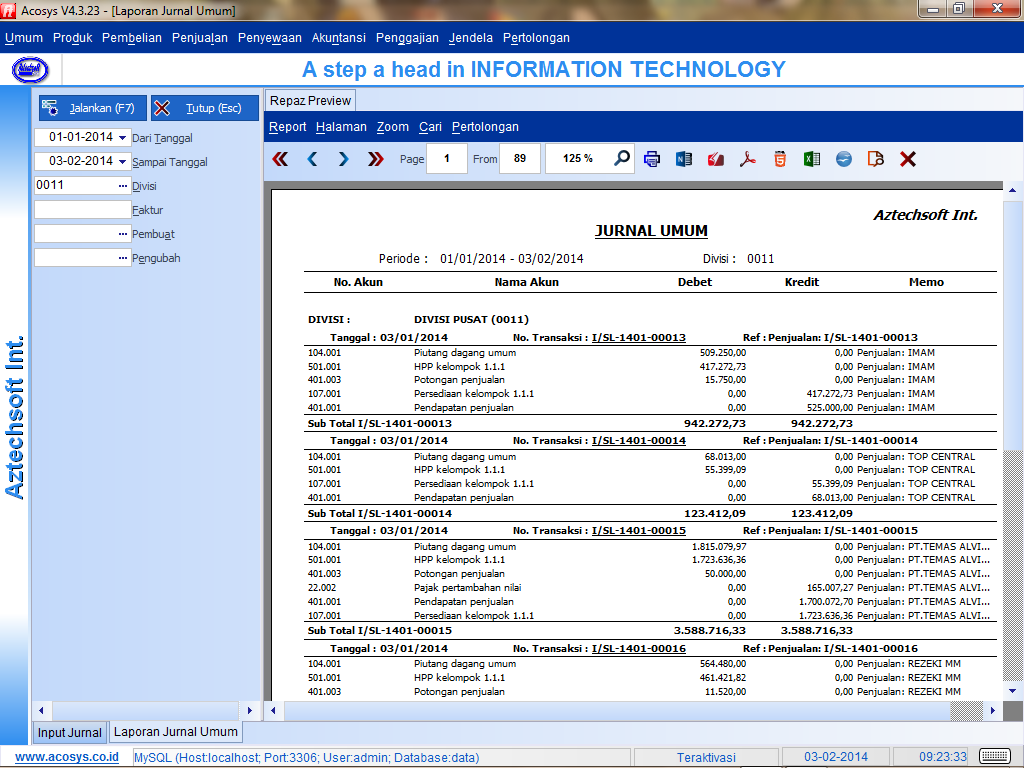Open transaction link I/SL-1401-00015
Screen dimensions: 1024x768
tap(639, 531)
